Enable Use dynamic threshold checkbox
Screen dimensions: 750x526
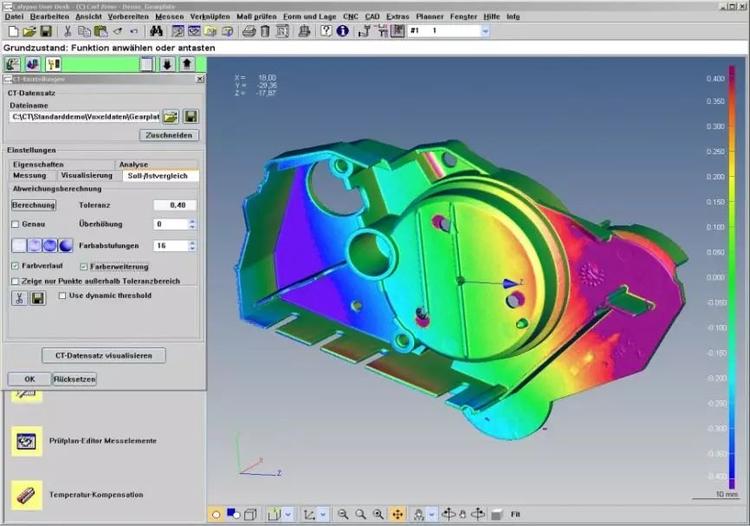pos(62,296)
